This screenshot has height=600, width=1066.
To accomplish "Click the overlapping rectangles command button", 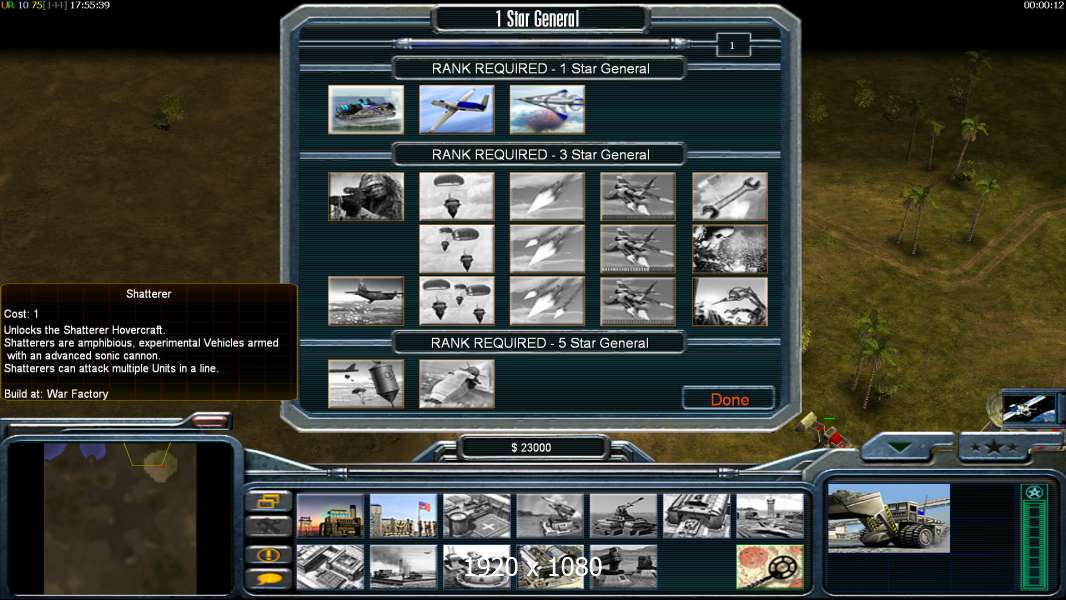I will pyautogui.click(x=269, y=501).
